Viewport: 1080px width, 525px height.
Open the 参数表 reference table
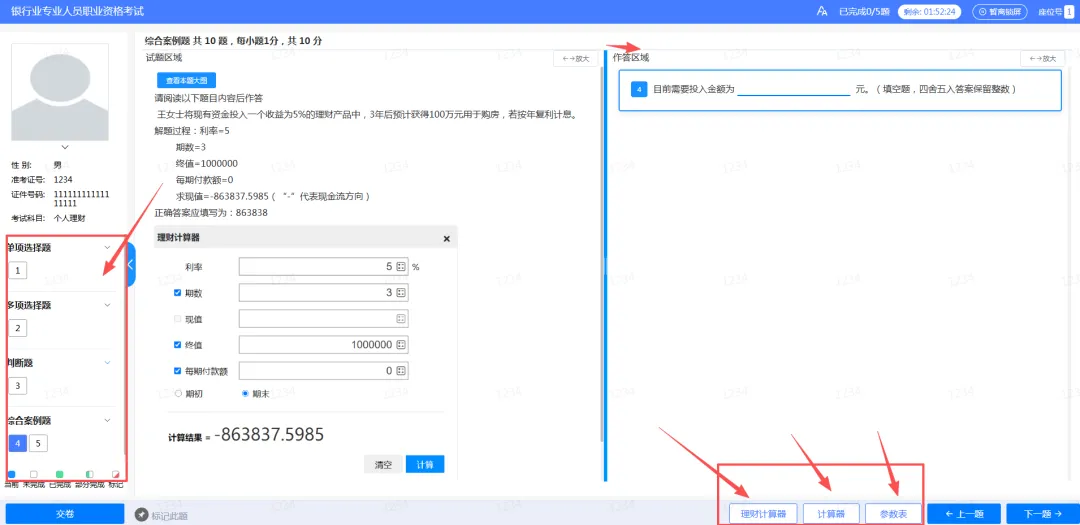894,514
